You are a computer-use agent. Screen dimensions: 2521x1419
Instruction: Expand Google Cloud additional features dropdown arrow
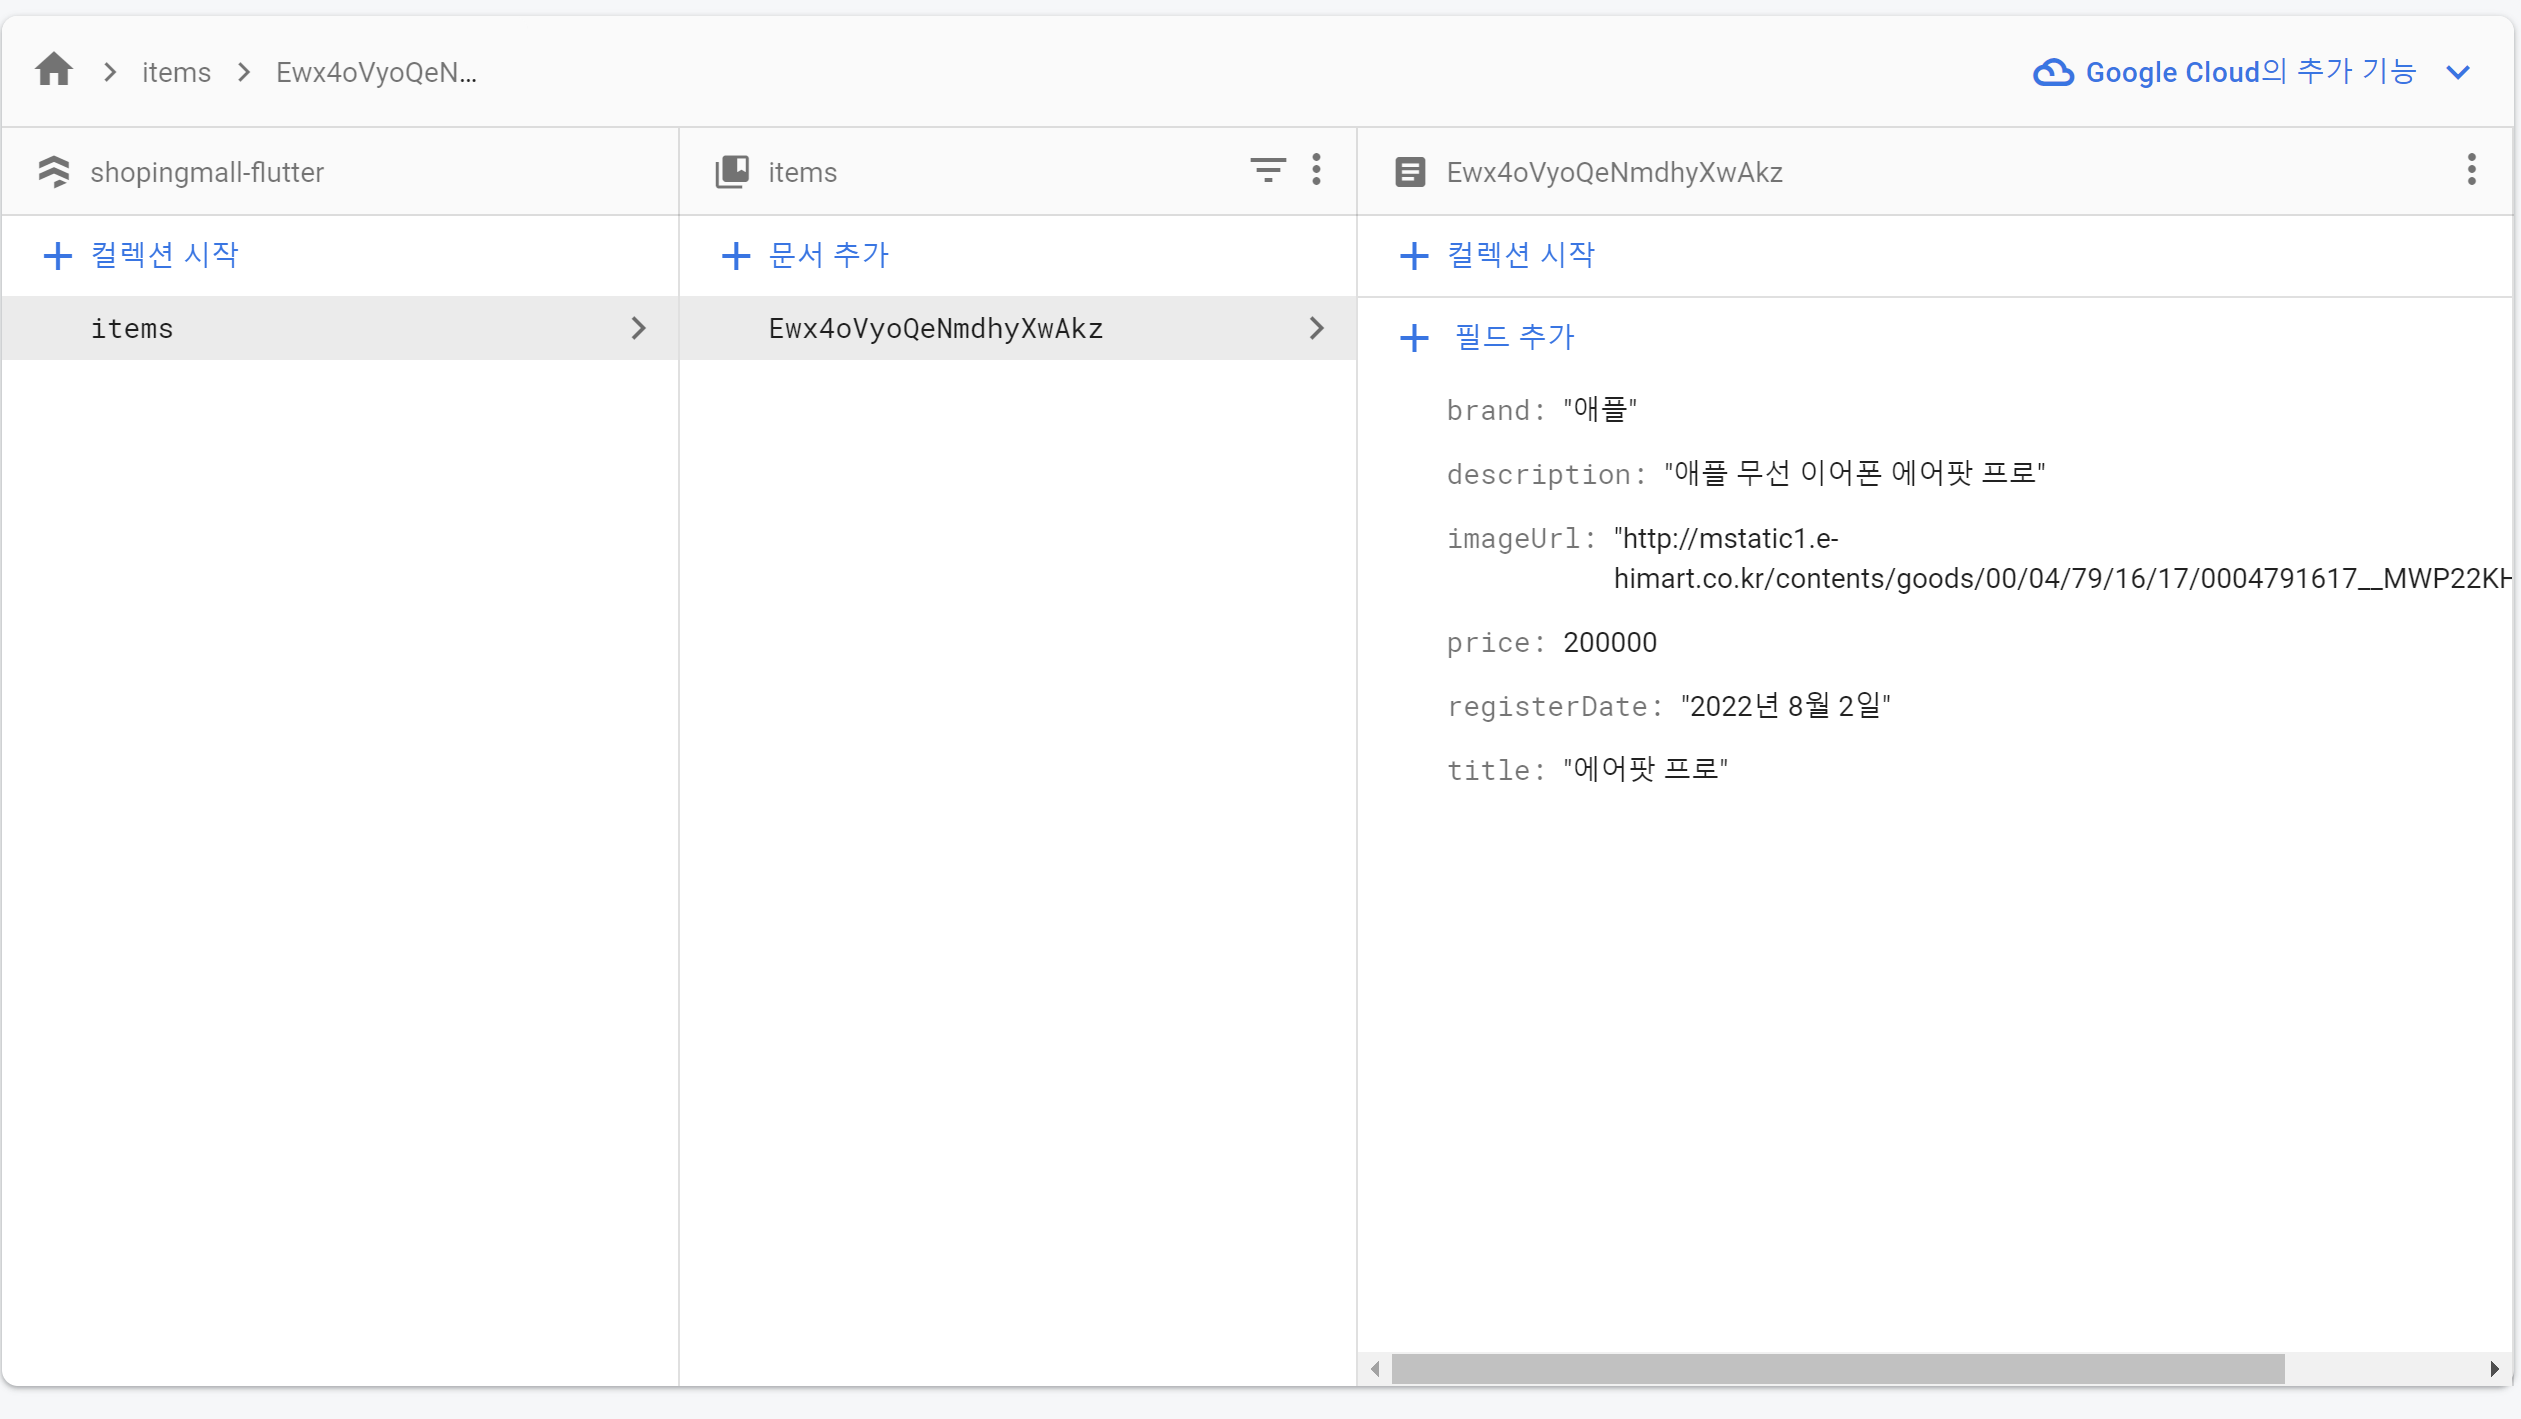[2458, 72]
